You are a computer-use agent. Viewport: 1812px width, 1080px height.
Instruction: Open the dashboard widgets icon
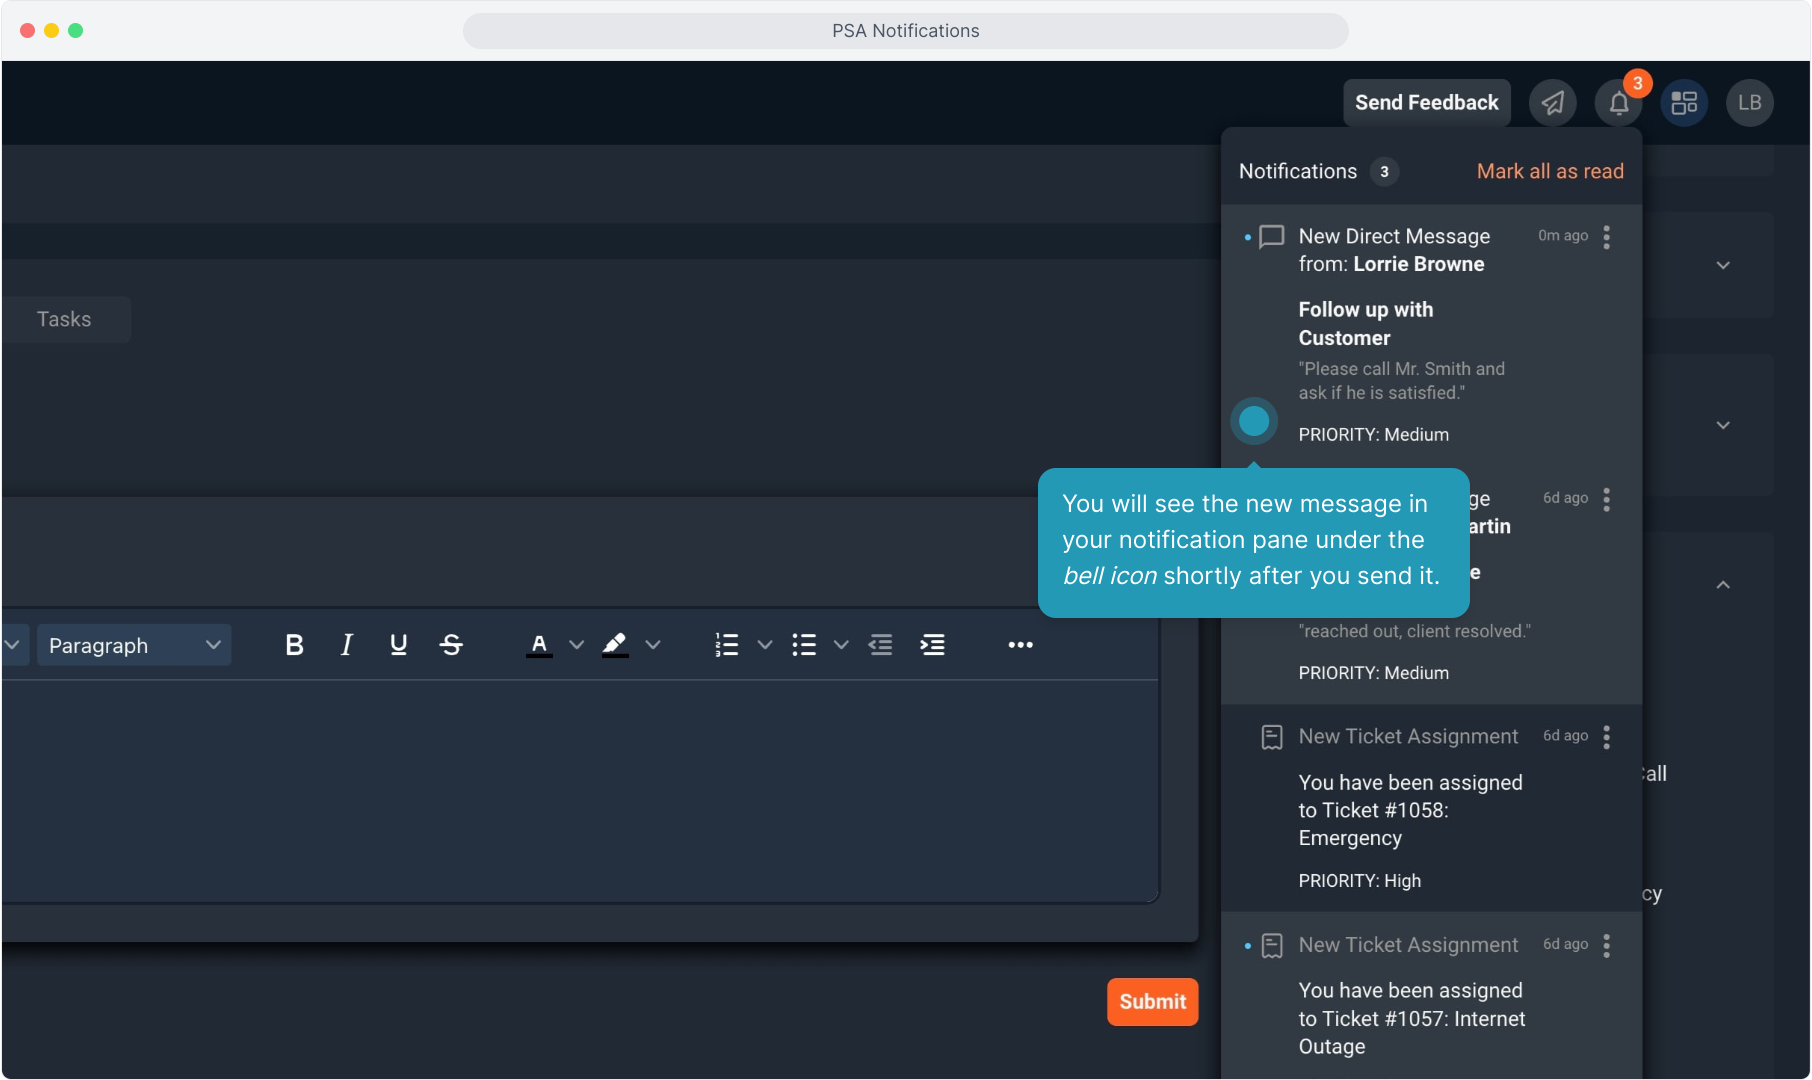(x=1684, y=103)
